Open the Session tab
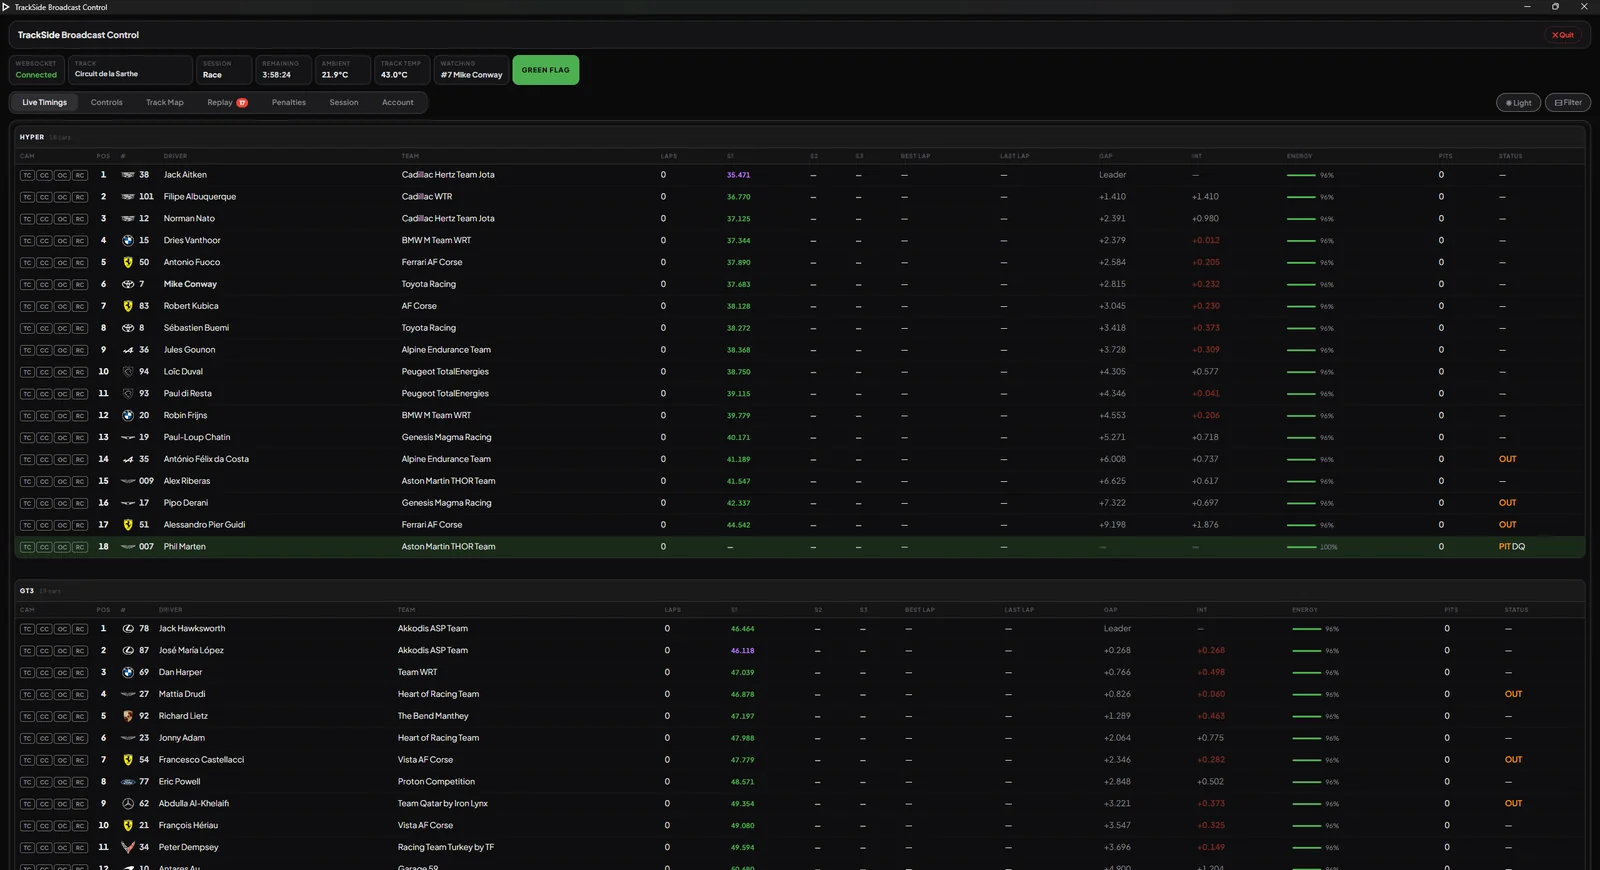Image resolution: width=1600 pixels, height=870 pixels. point(344,103)
